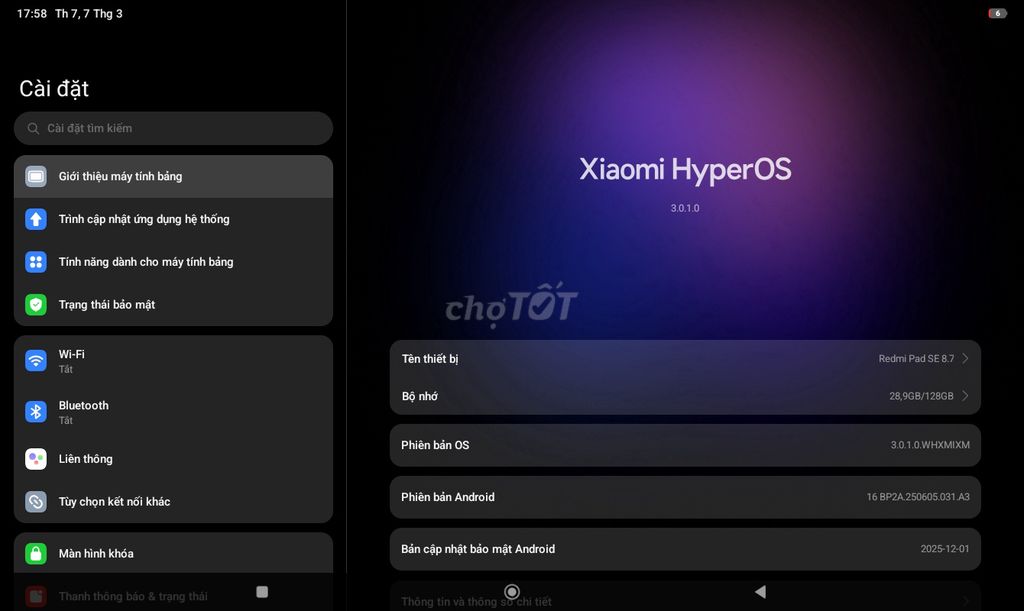Click the Liên thông colorful dots icon
Screen dimensions: 1024x611
(36, 459)
